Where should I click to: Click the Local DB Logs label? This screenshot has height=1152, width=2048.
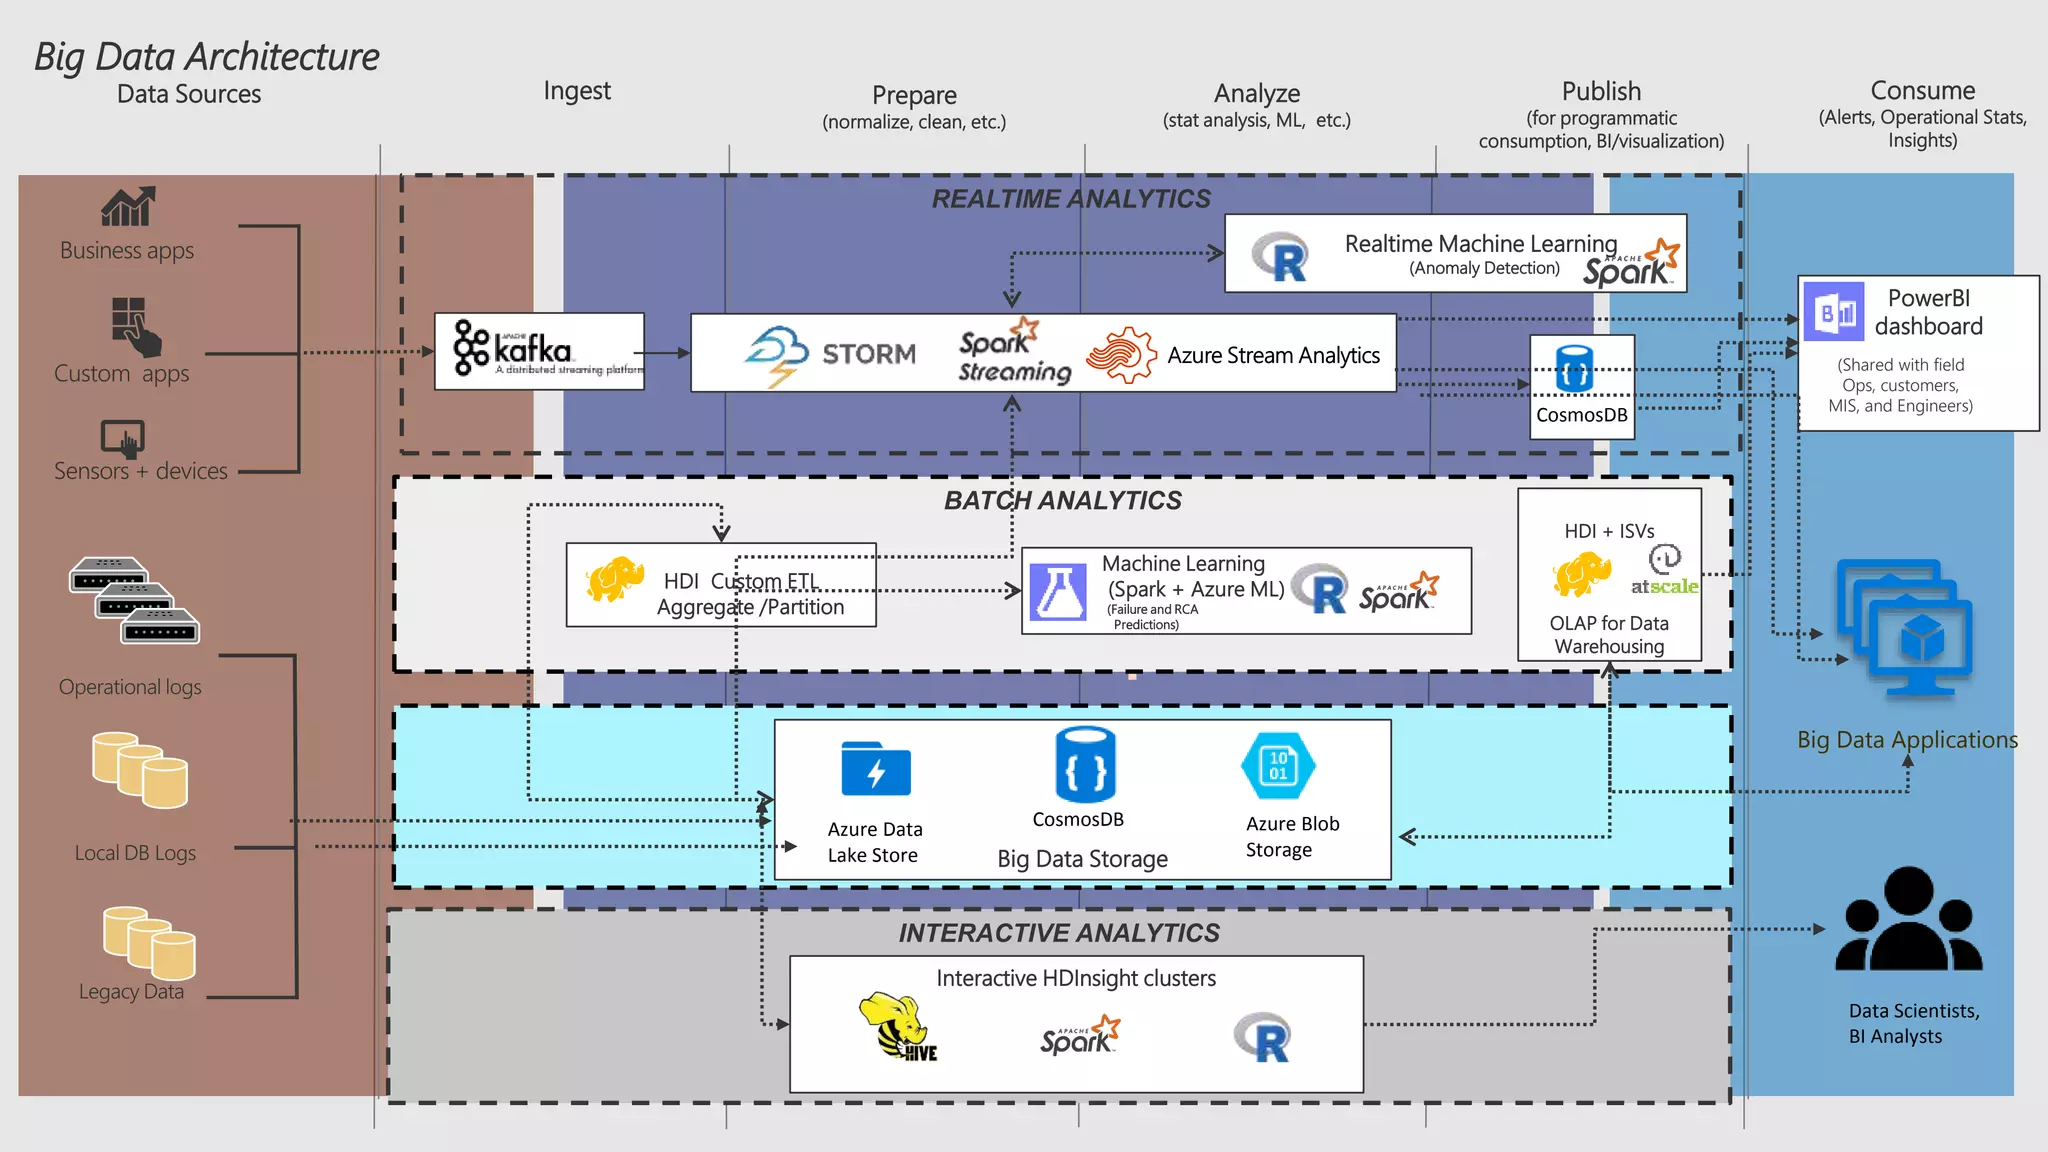(135, 853)
